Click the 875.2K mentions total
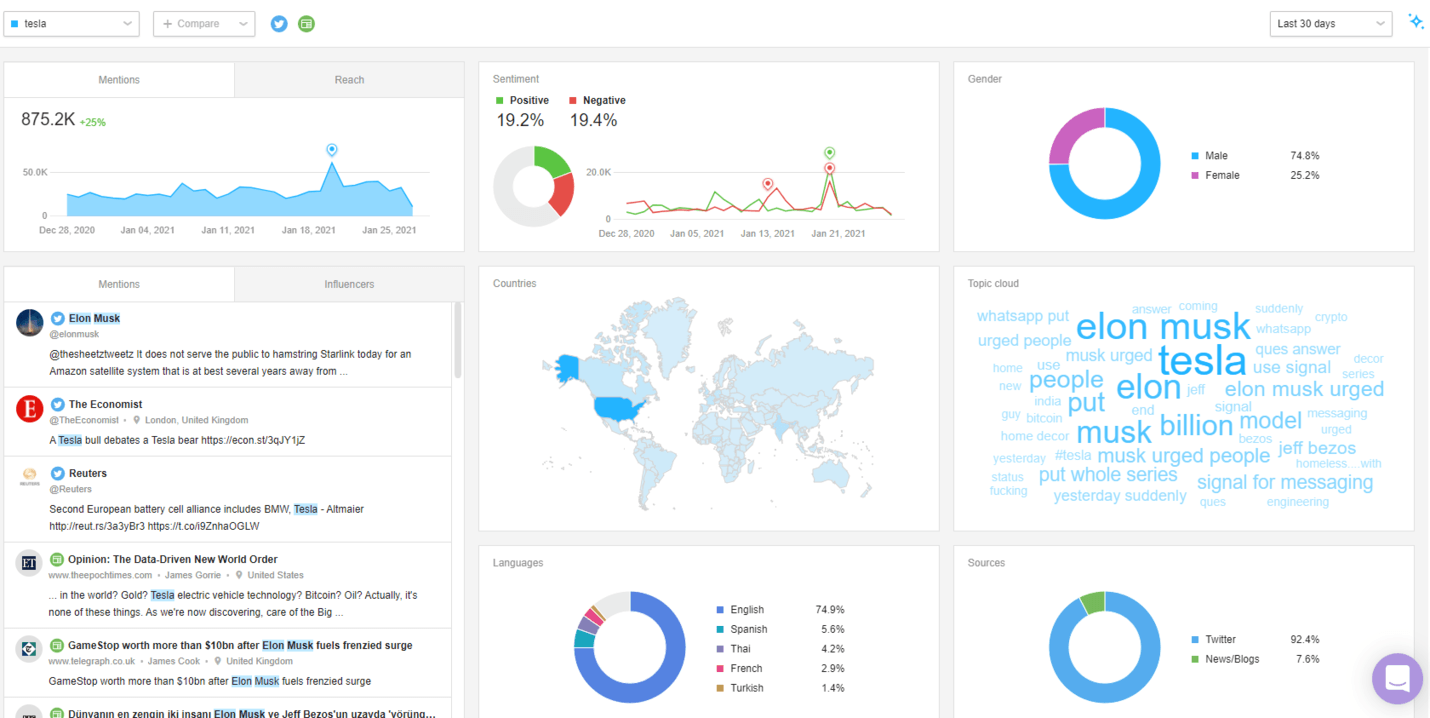The height and width of the screenshot is (718, 1430). tap(48, 120)
